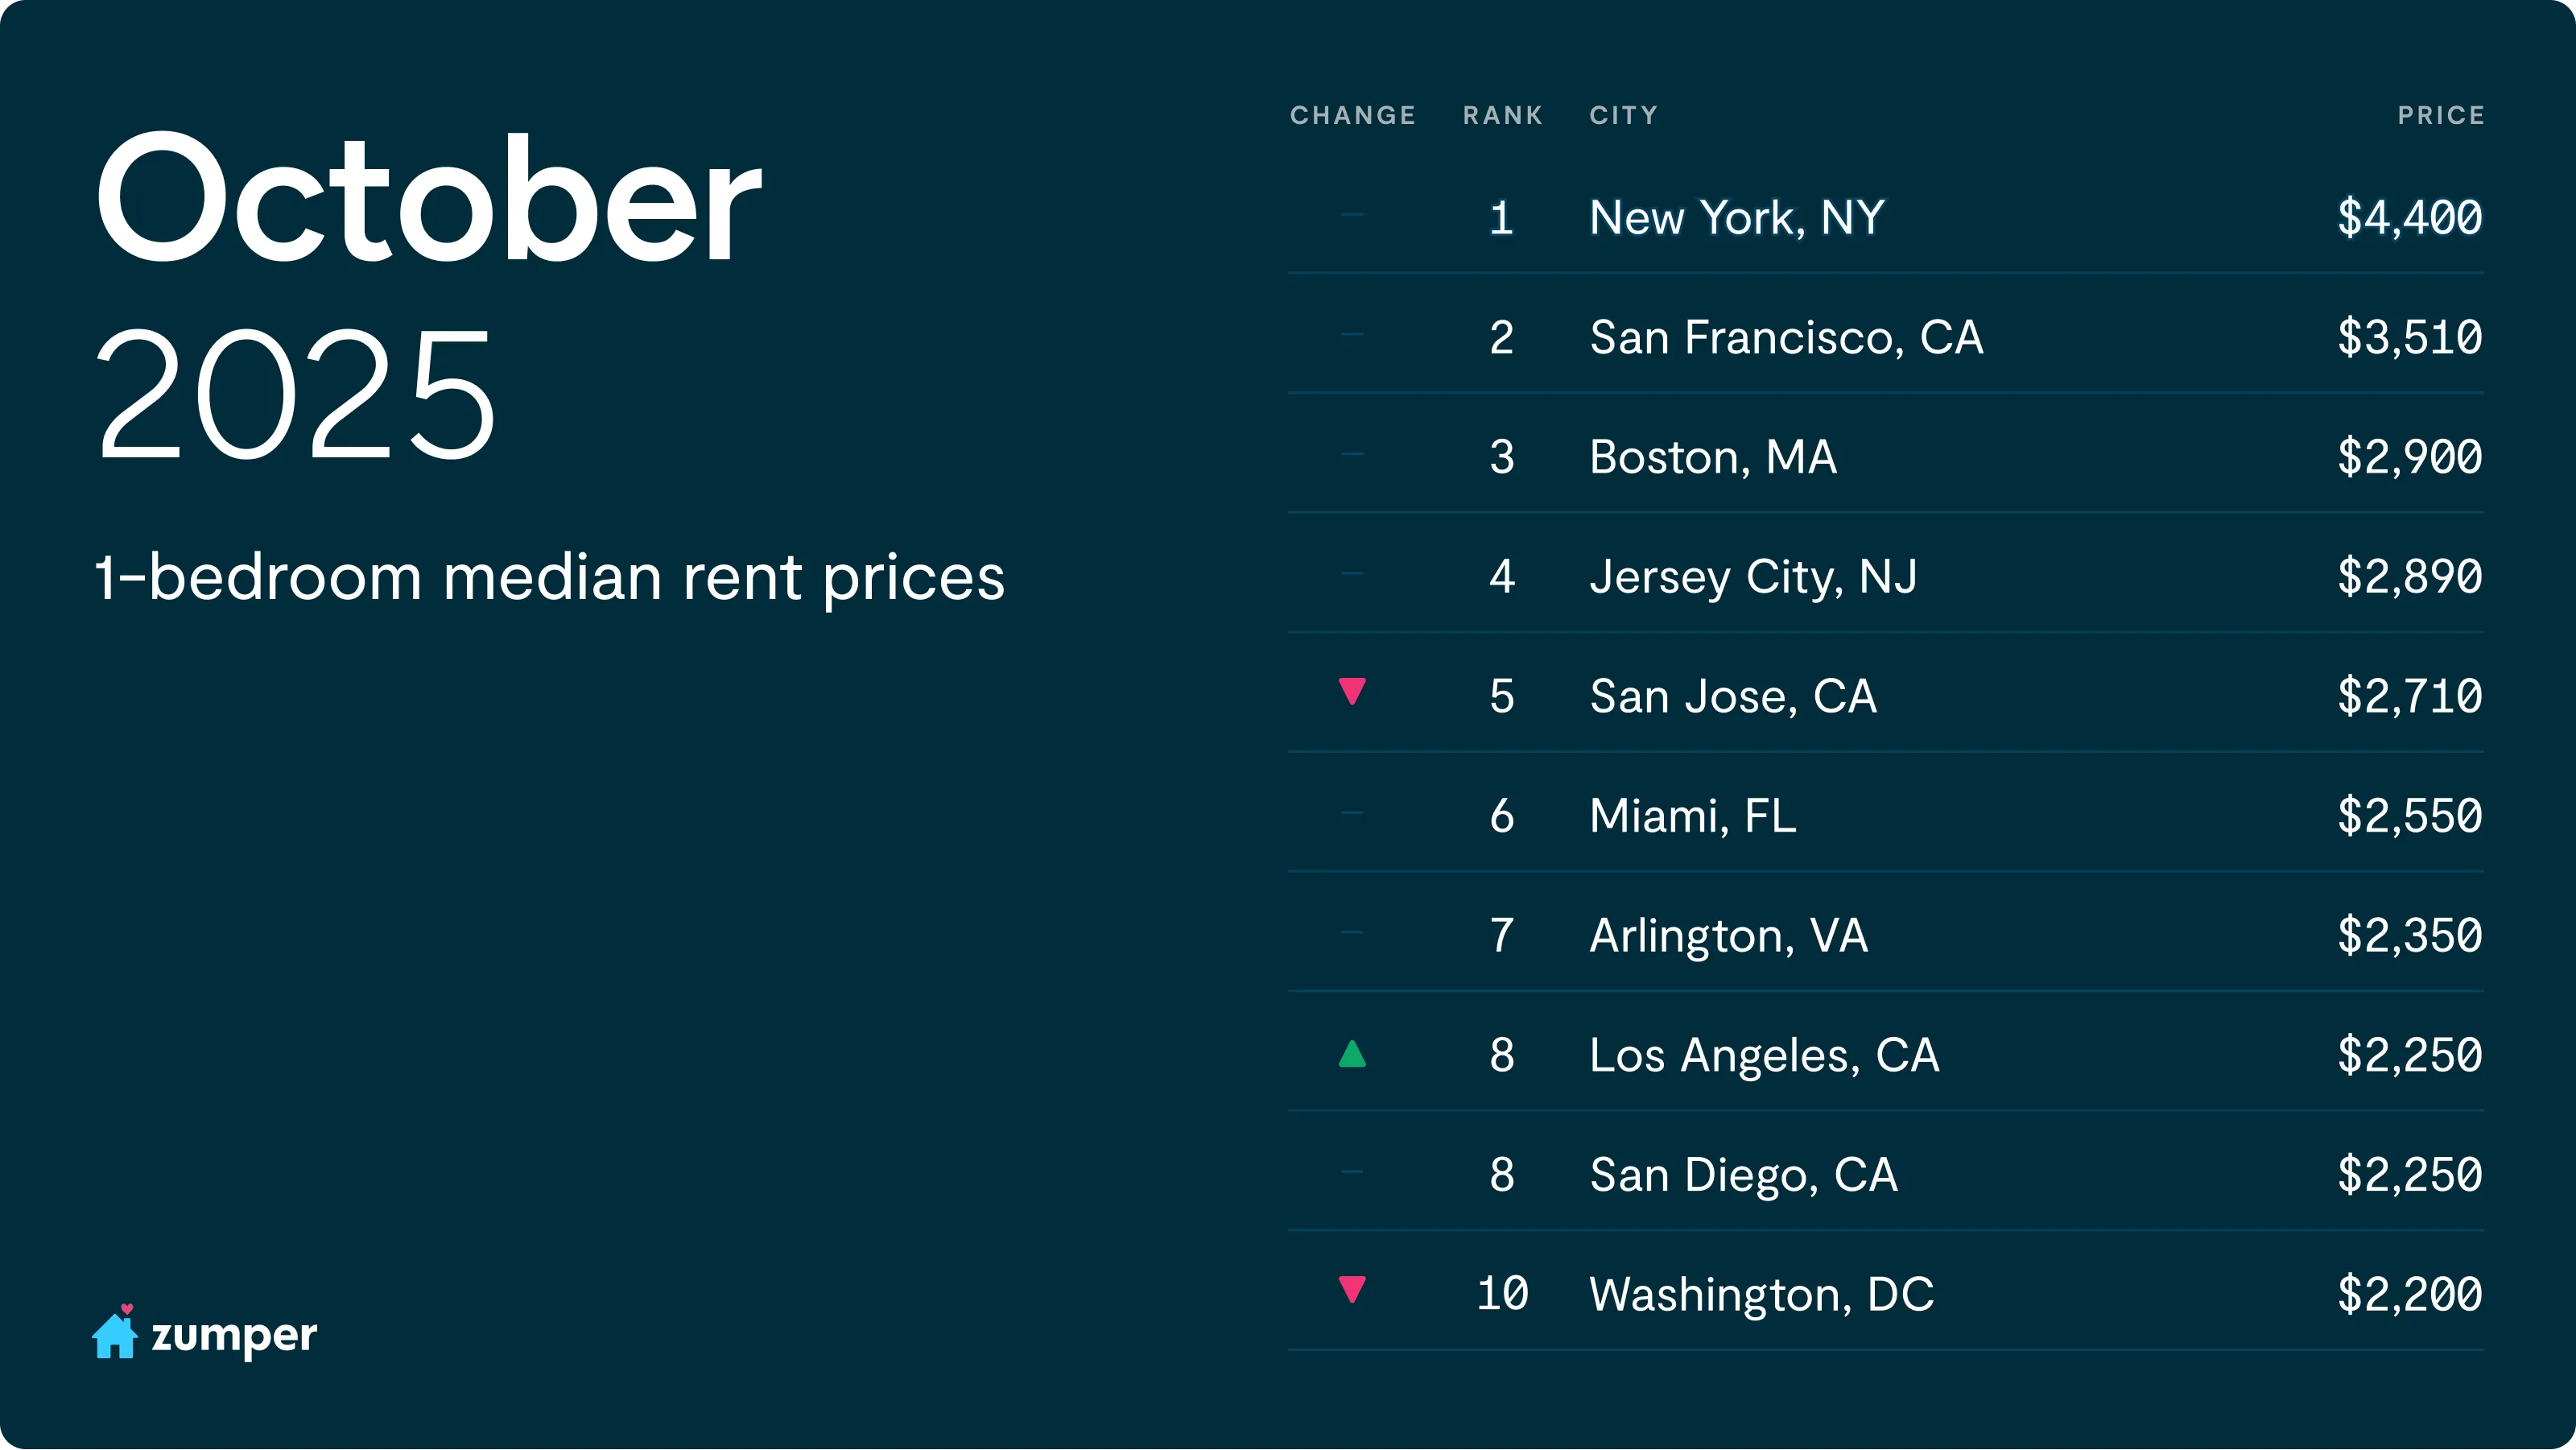The image size is (2576, 1450).
Task: Click the 1-bedroom median rent prices subtitle
Action: 550,578
